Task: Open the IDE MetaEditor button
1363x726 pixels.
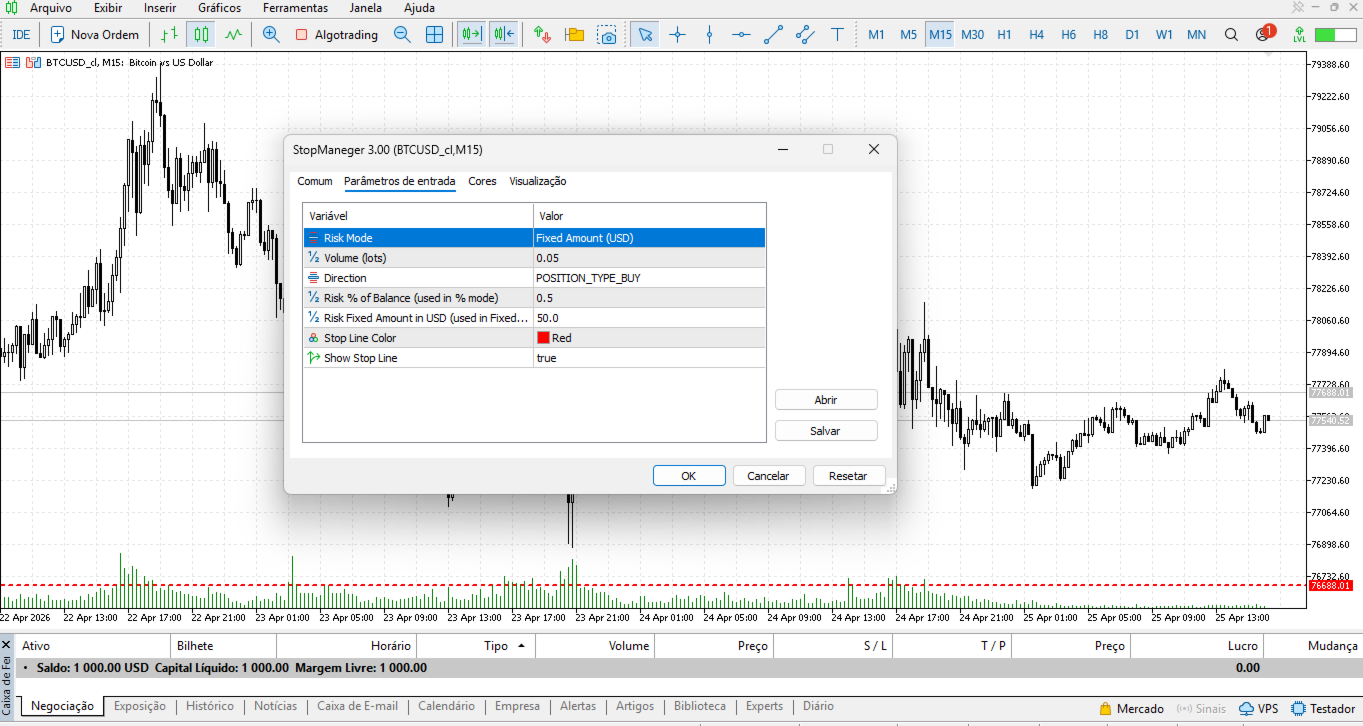Action: pos(21,35)
